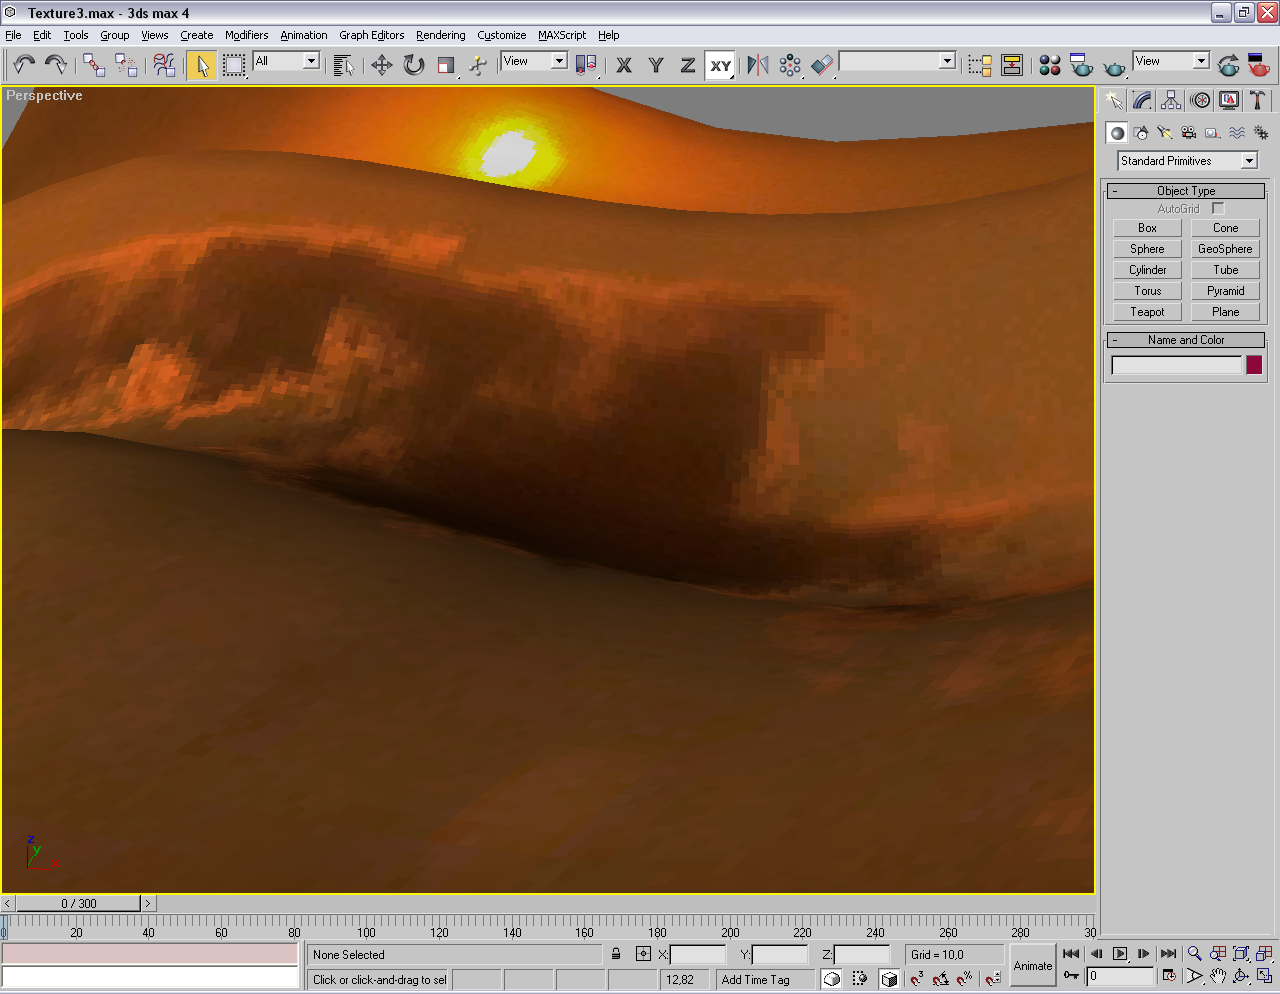Click the object color swatch
Screen dimensions: 1280x994
tap(1253, 365)
